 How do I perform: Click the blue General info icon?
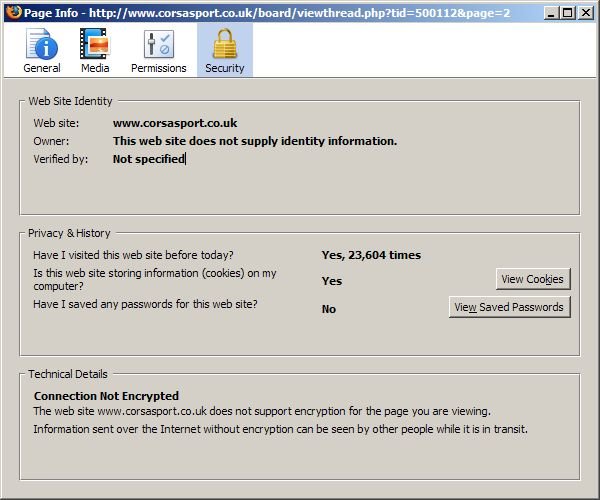coord(42,44)
